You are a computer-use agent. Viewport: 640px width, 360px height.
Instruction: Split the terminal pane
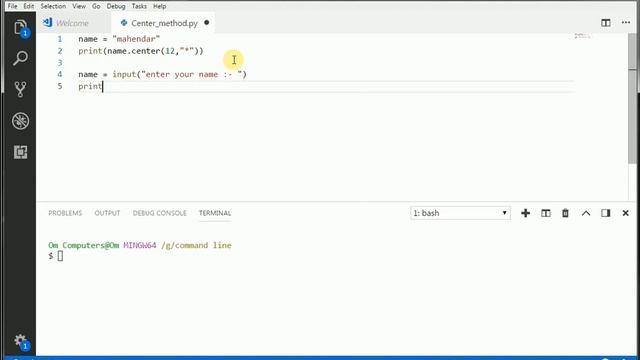click(x=546, y=213)
